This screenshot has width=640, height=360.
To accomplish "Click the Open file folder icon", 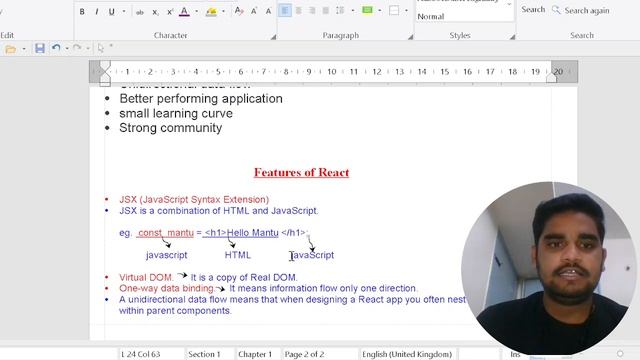I will (x=11, y=49).
